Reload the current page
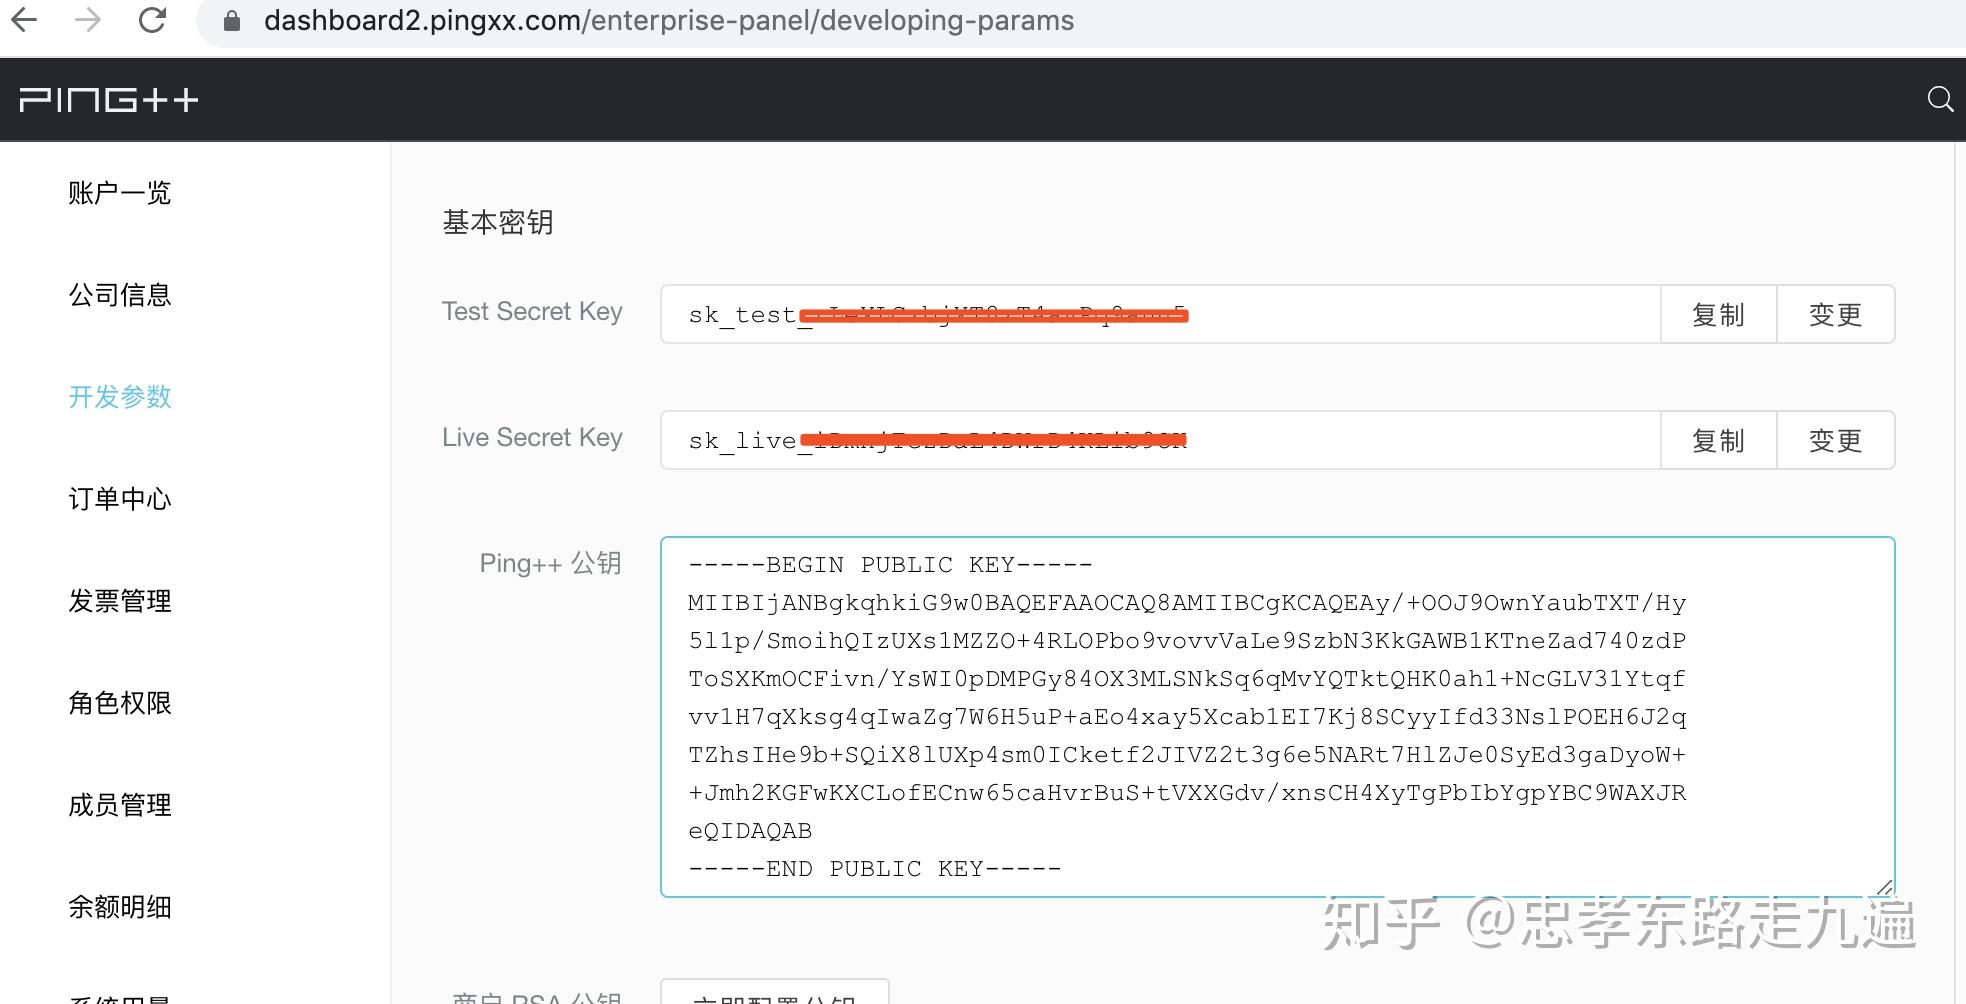The height and width of the screenshot is (1004, 1966). (x=152, y=20)
